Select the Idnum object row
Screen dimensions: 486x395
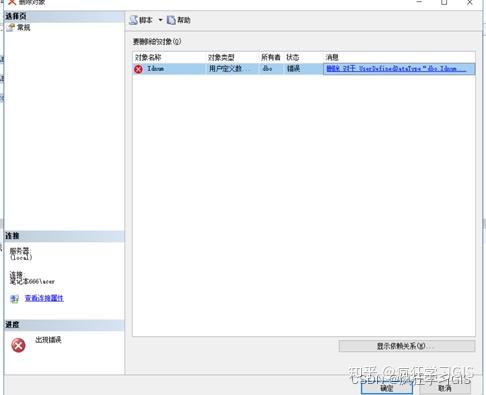(304, 69)
